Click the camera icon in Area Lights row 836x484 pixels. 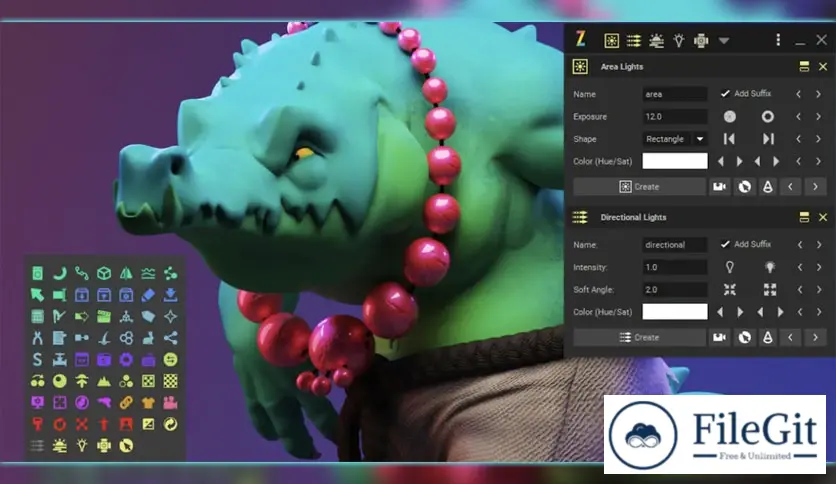pyautogui.click(x=719, y=186)
